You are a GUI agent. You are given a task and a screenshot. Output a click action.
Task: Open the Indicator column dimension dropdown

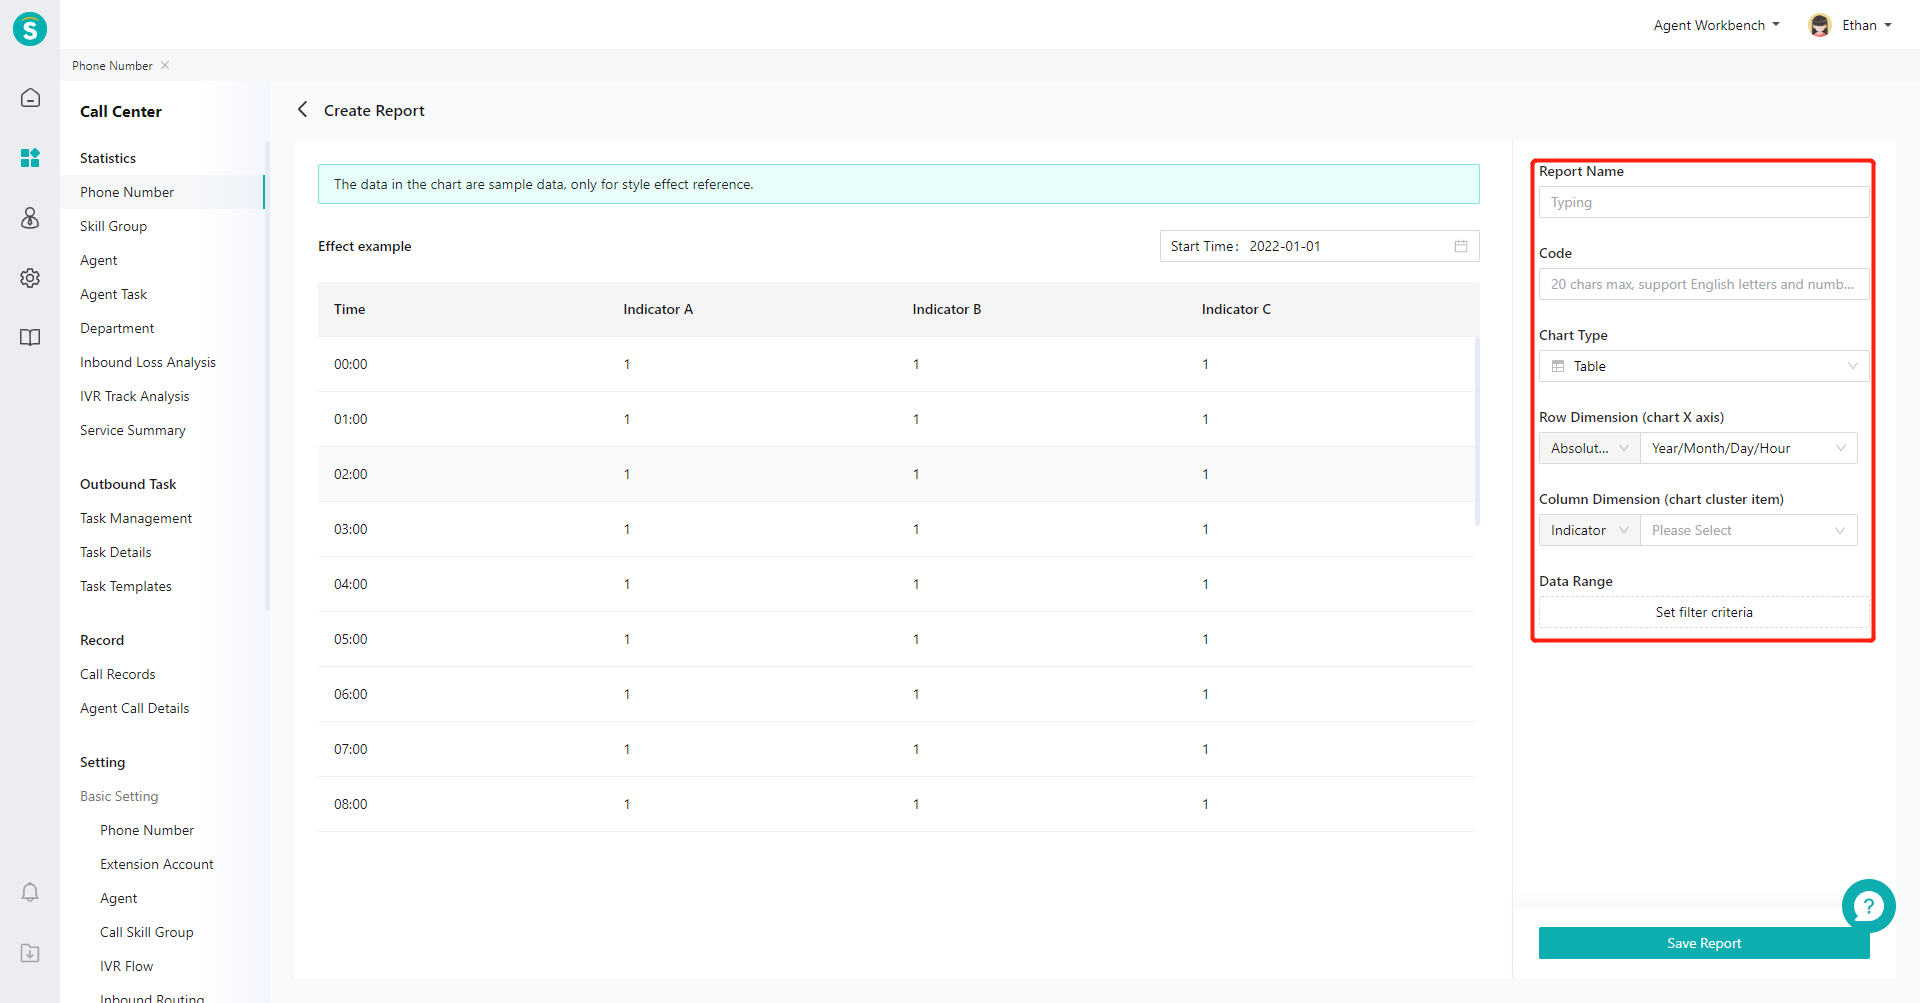pyautogui.click(x=1589, y=530)
